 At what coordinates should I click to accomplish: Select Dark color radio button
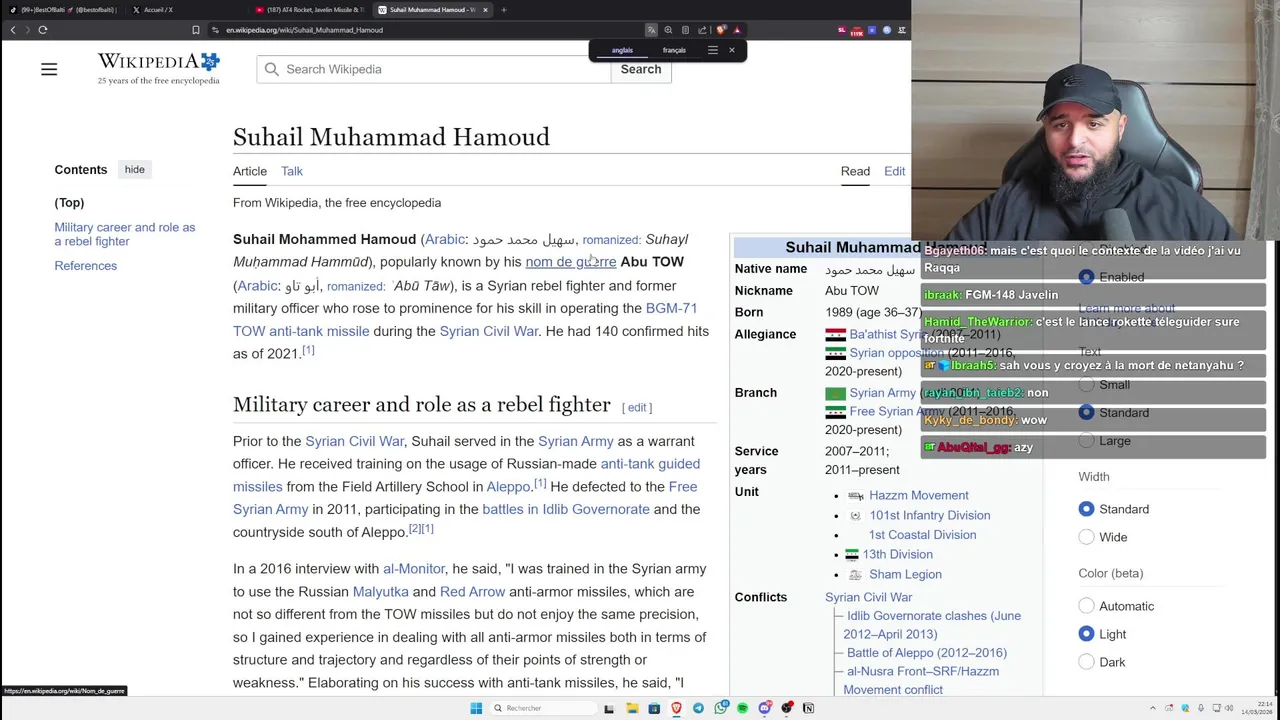tap(1086, 662)
